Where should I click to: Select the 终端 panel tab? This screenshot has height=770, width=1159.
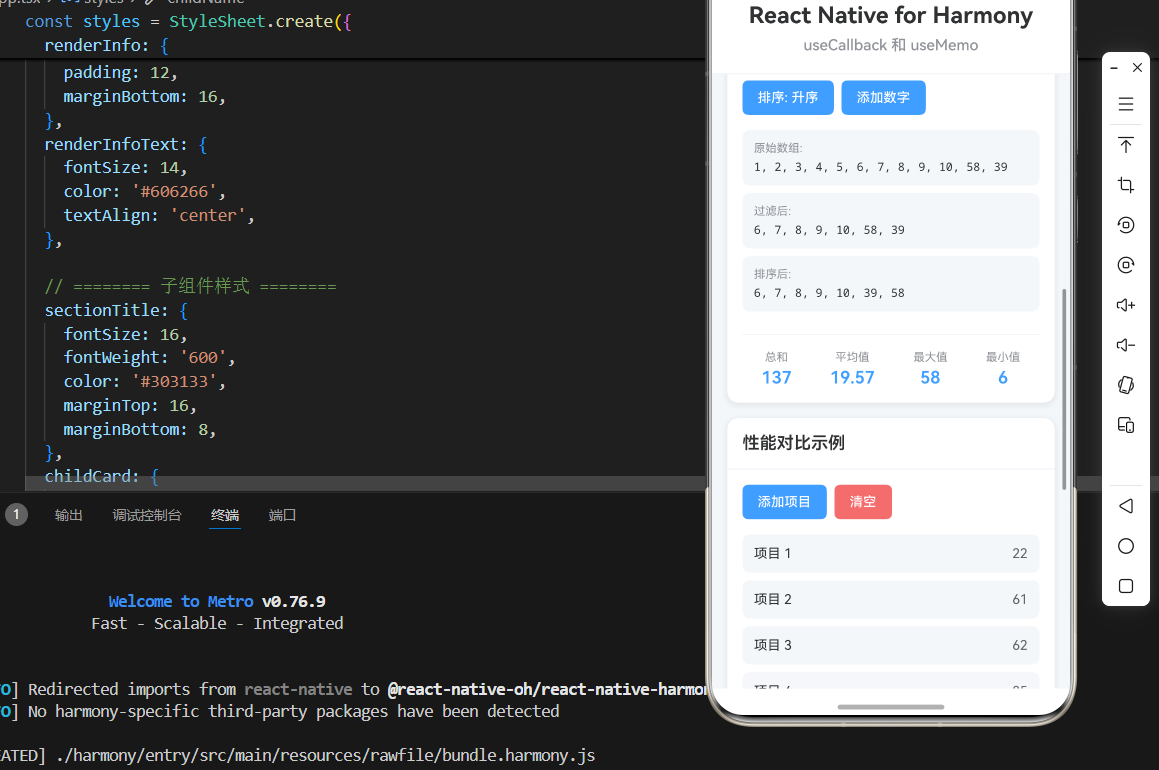(x=225, y=515)
